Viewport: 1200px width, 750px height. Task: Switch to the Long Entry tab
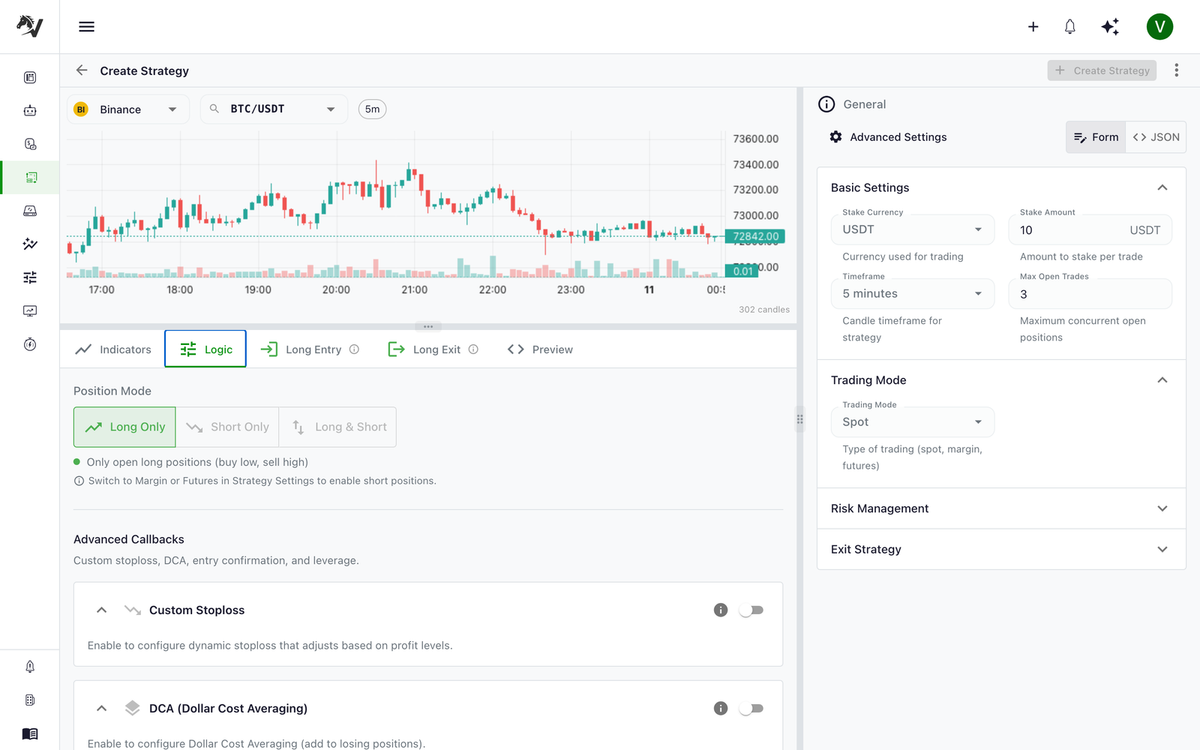pos(309,350)
